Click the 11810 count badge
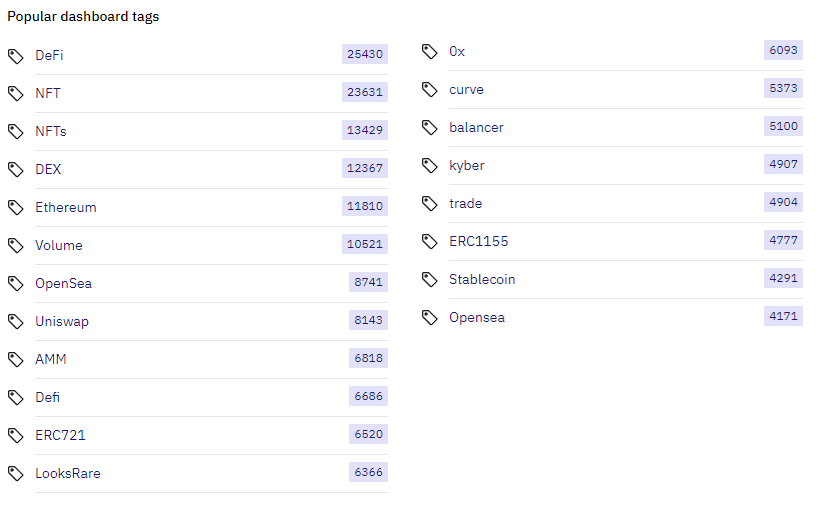The height and width of the screenshot is (512, 819). click(x=365, y=206)
